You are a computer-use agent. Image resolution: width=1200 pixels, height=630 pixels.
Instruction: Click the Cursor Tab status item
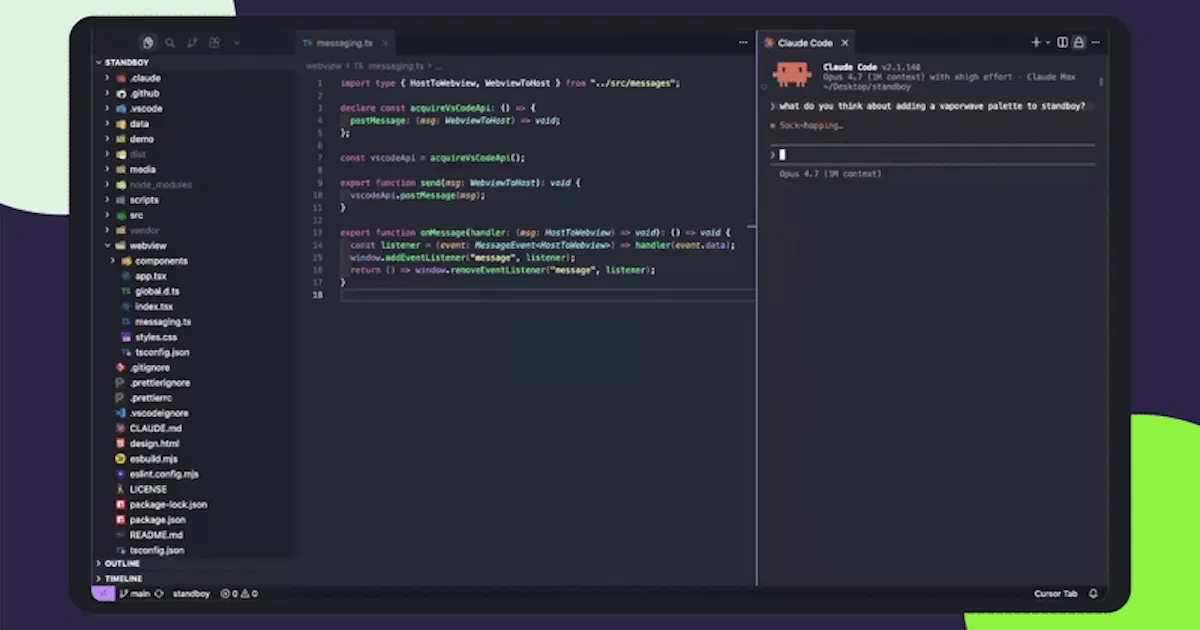pyautogui.click(x=1056, y=594)
